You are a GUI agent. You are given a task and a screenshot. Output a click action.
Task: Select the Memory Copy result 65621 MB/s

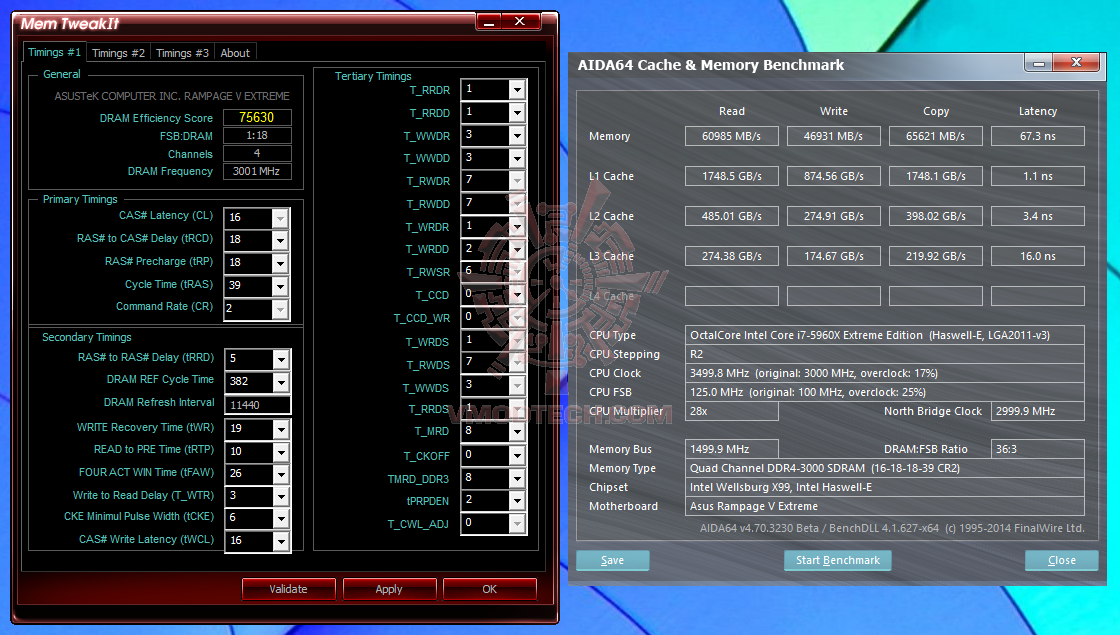click(x=936, y=136)
